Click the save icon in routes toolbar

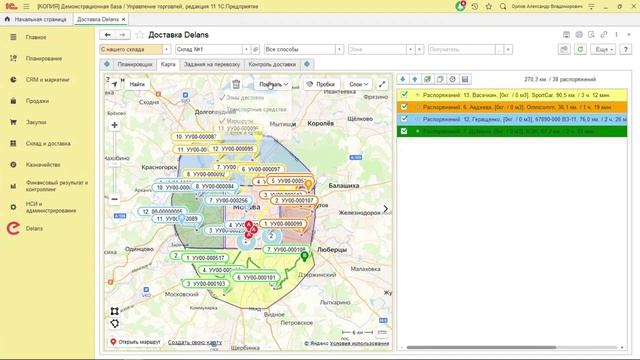click(465, 79)
